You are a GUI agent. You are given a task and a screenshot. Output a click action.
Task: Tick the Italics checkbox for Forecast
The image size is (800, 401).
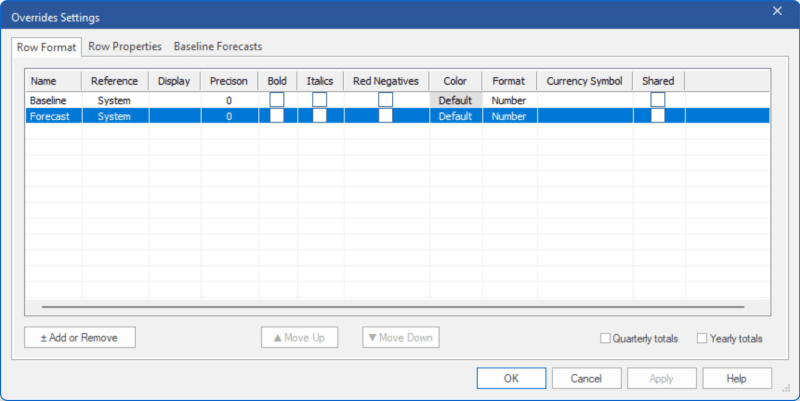click(319, 116)
